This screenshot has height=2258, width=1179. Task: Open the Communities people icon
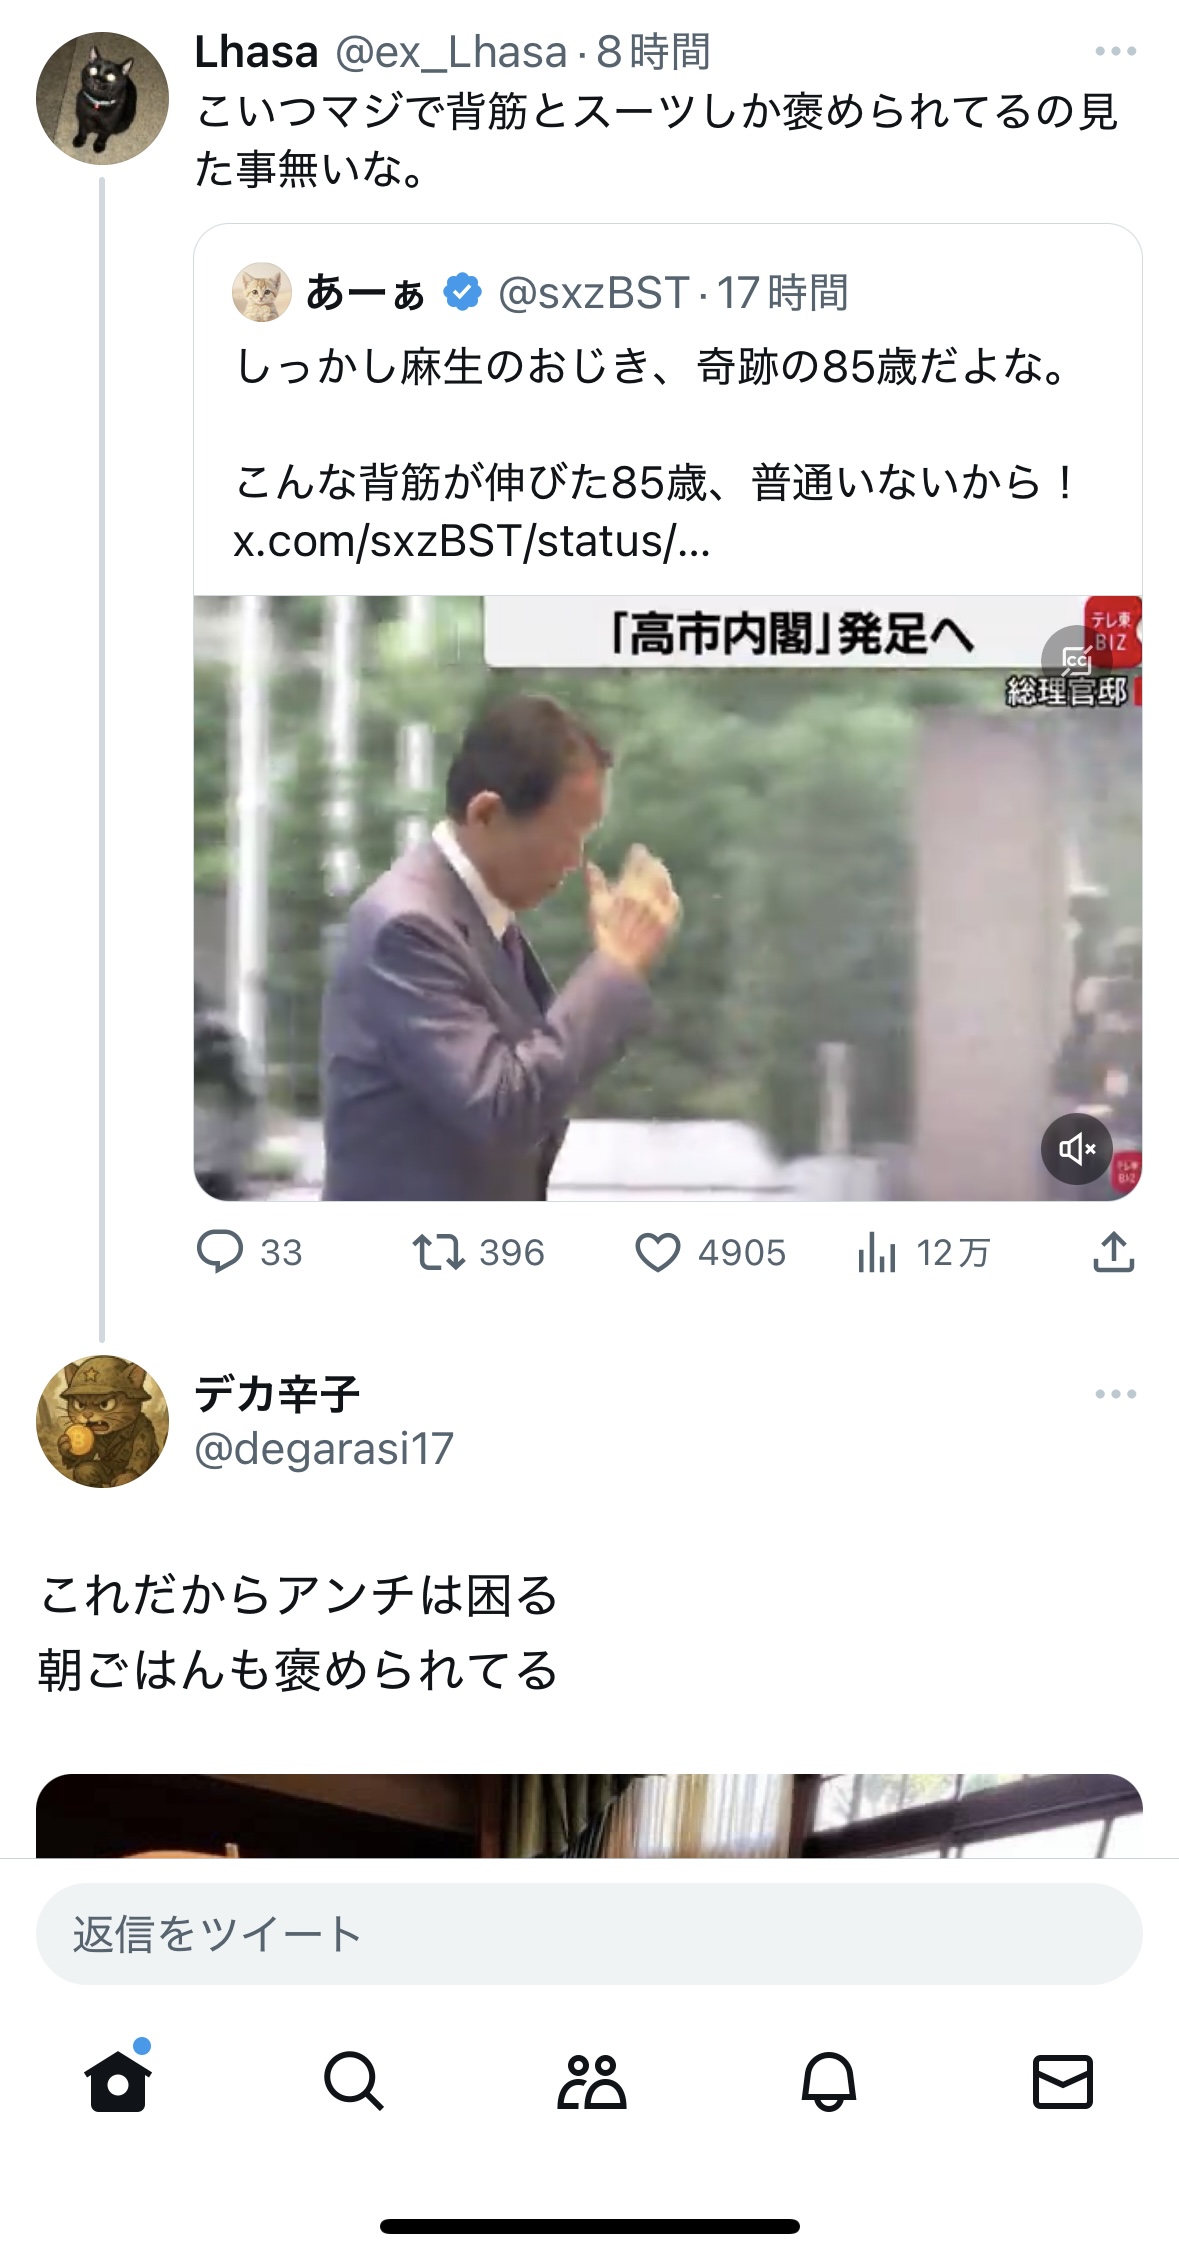(x=591, y=2083)
